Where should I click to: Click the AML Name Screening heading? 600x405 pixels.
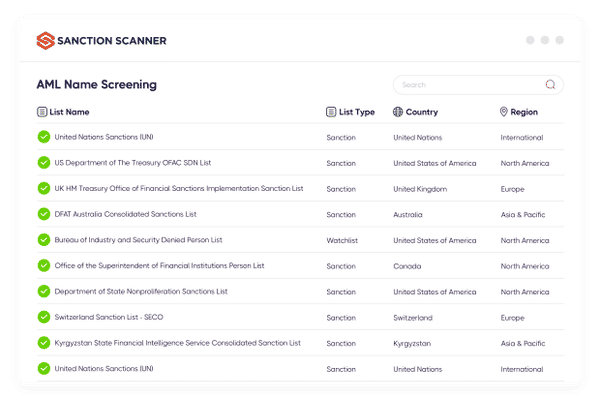click(x=97, y=84)
